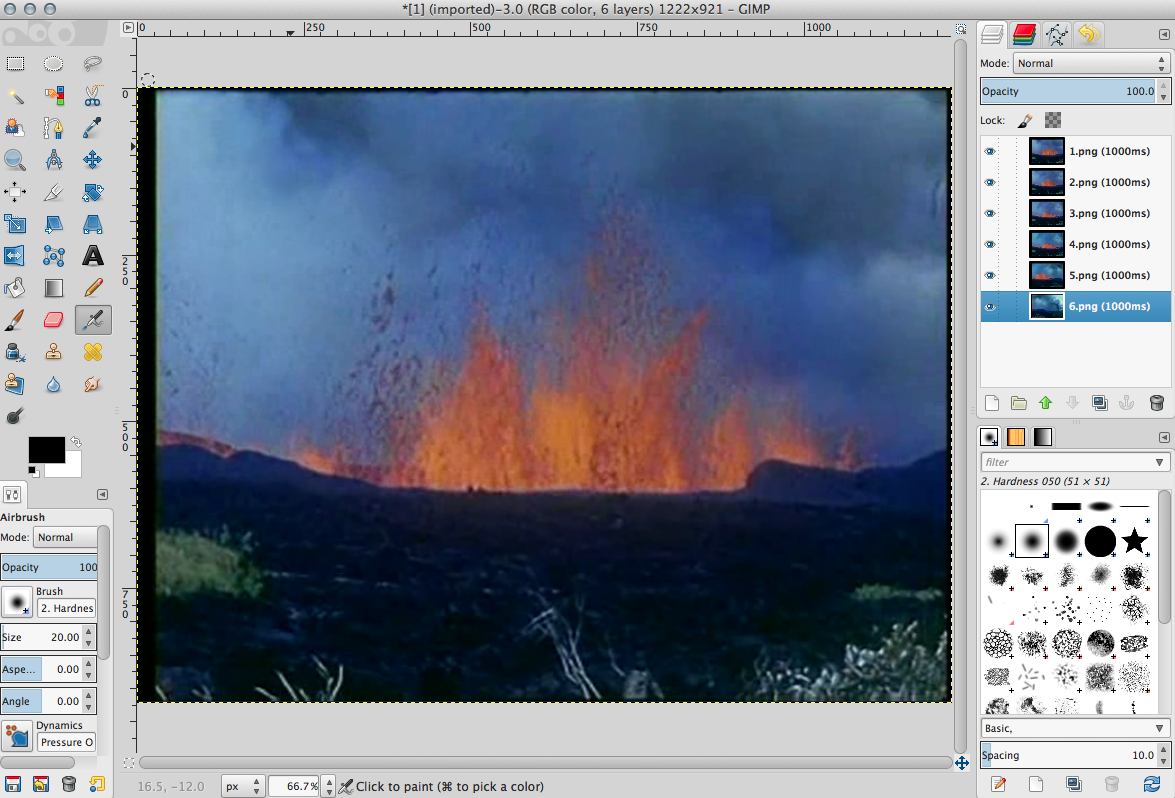Image resolution: width=1175 pixels, height=798 pixels.
Task: Select the Paths tool
Action: click(53, 127)
